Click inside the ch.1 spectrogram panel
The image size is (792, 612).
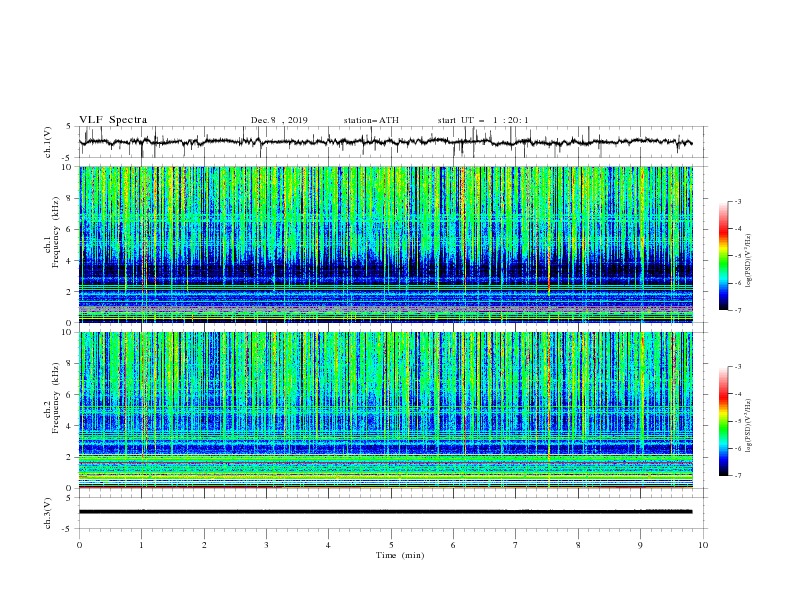pos(386,244)
